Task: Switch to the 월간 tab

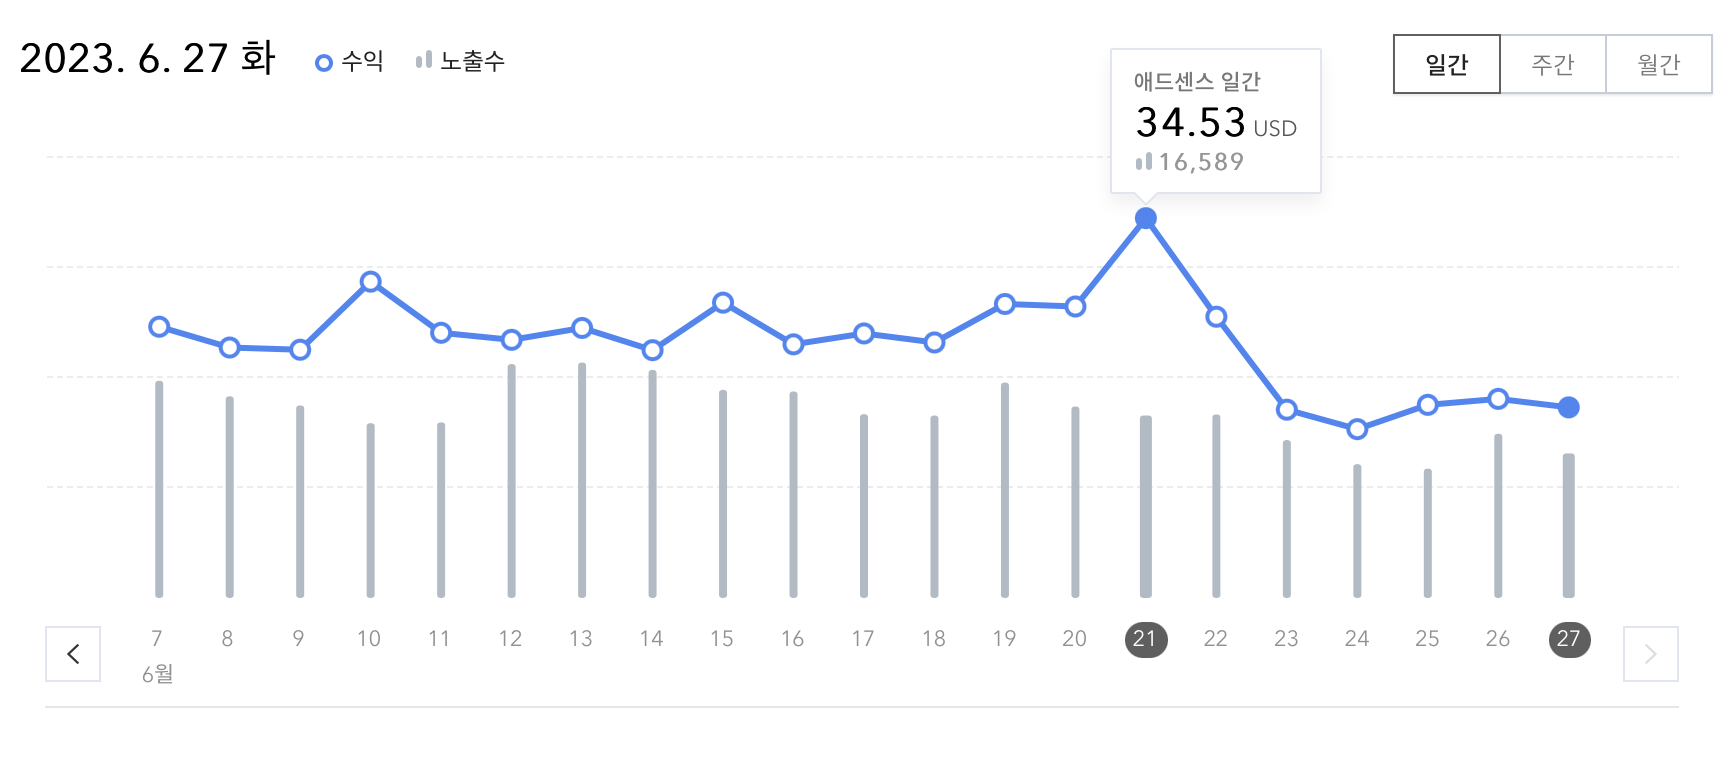Action: coord(1659,62)
